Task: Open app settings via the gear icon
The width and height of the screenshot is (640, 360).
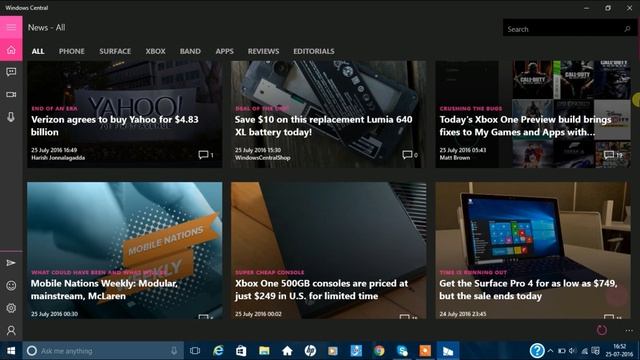Action: point(11,308)
